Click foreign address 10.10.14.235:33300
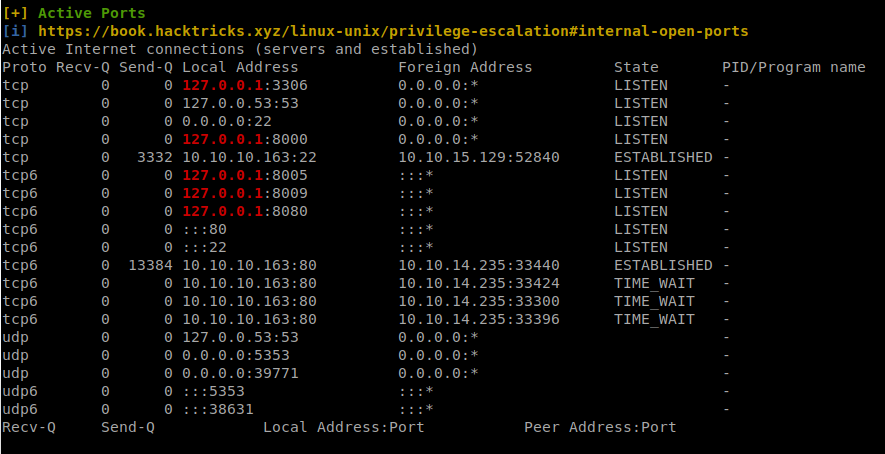 (x=478, y=301)
